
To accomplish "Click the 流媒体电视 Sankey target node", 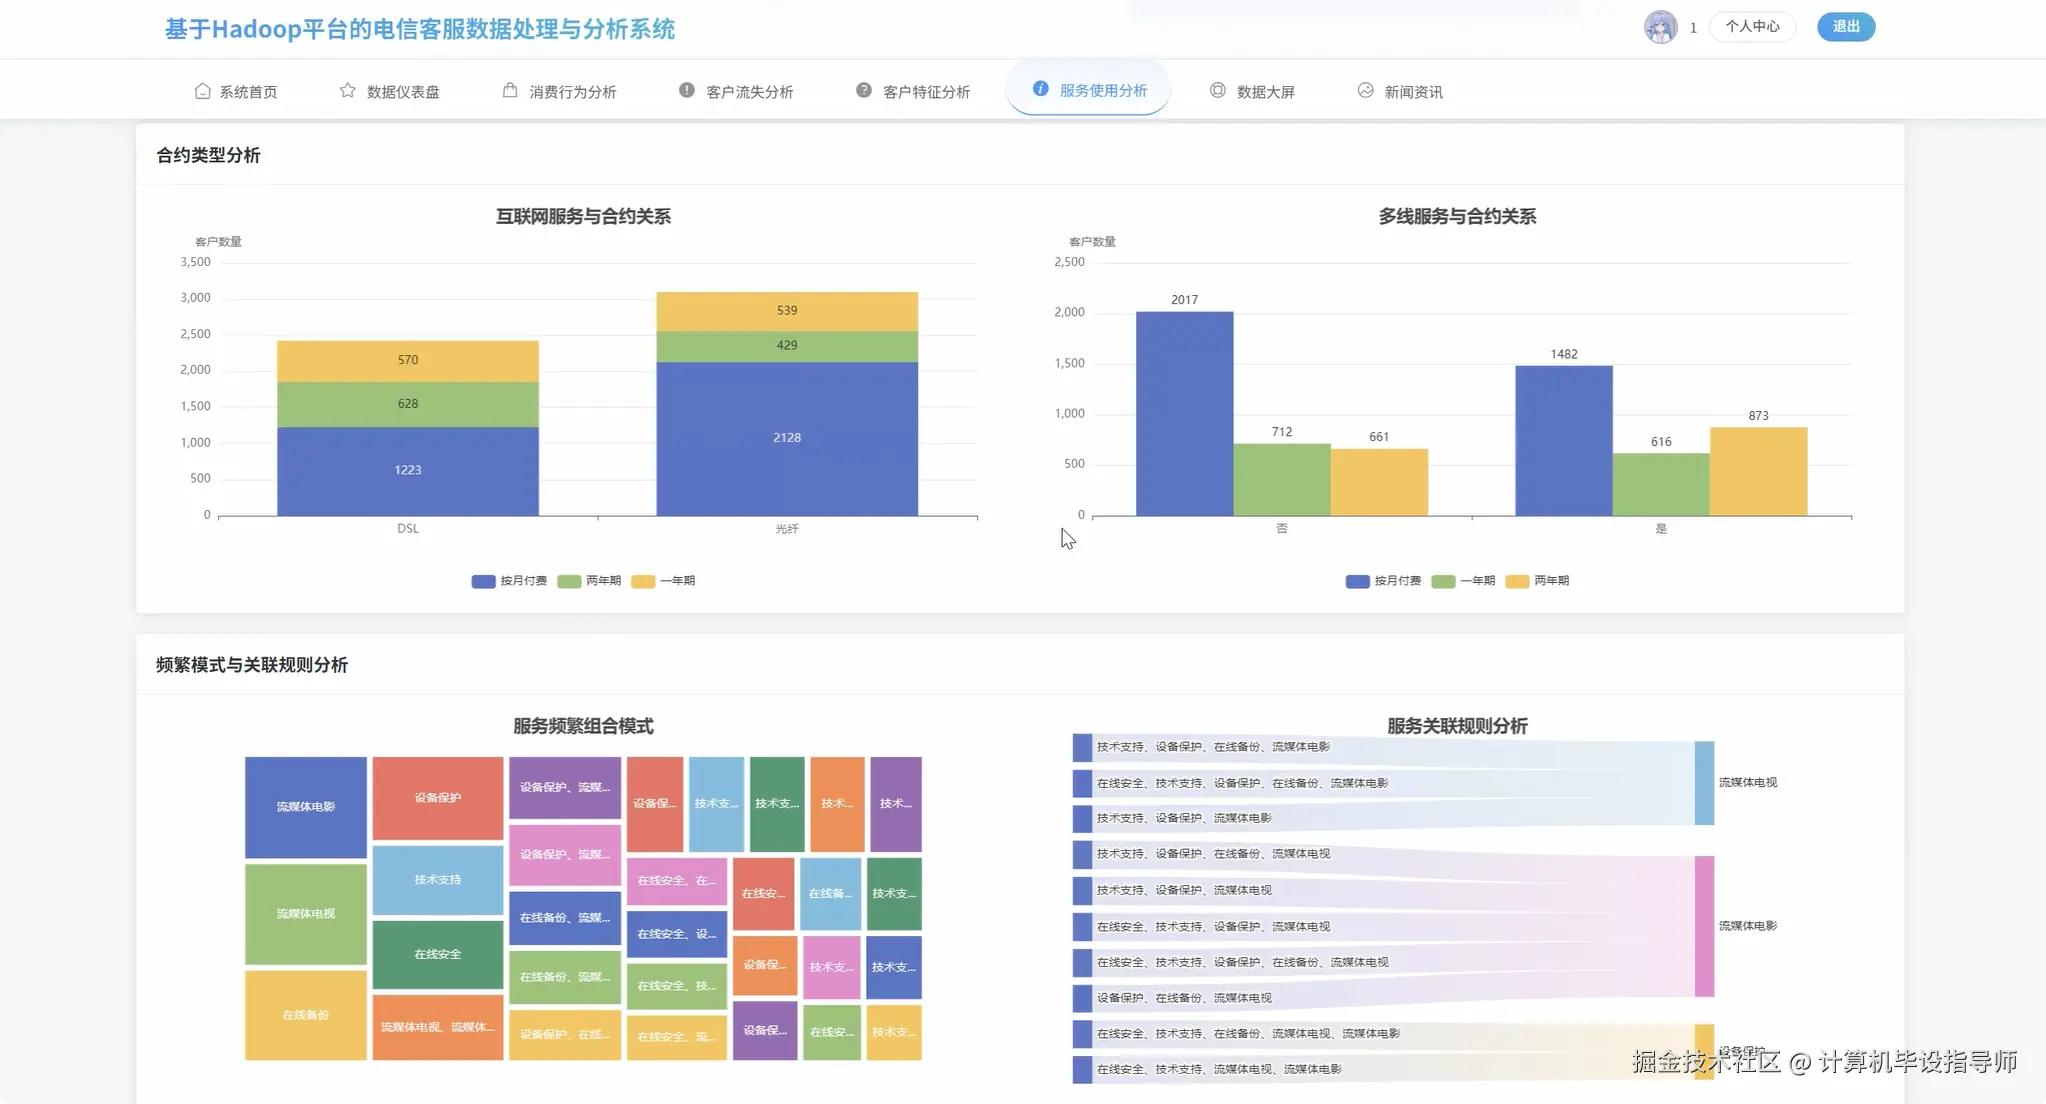I will click(x=1704, y=783).
